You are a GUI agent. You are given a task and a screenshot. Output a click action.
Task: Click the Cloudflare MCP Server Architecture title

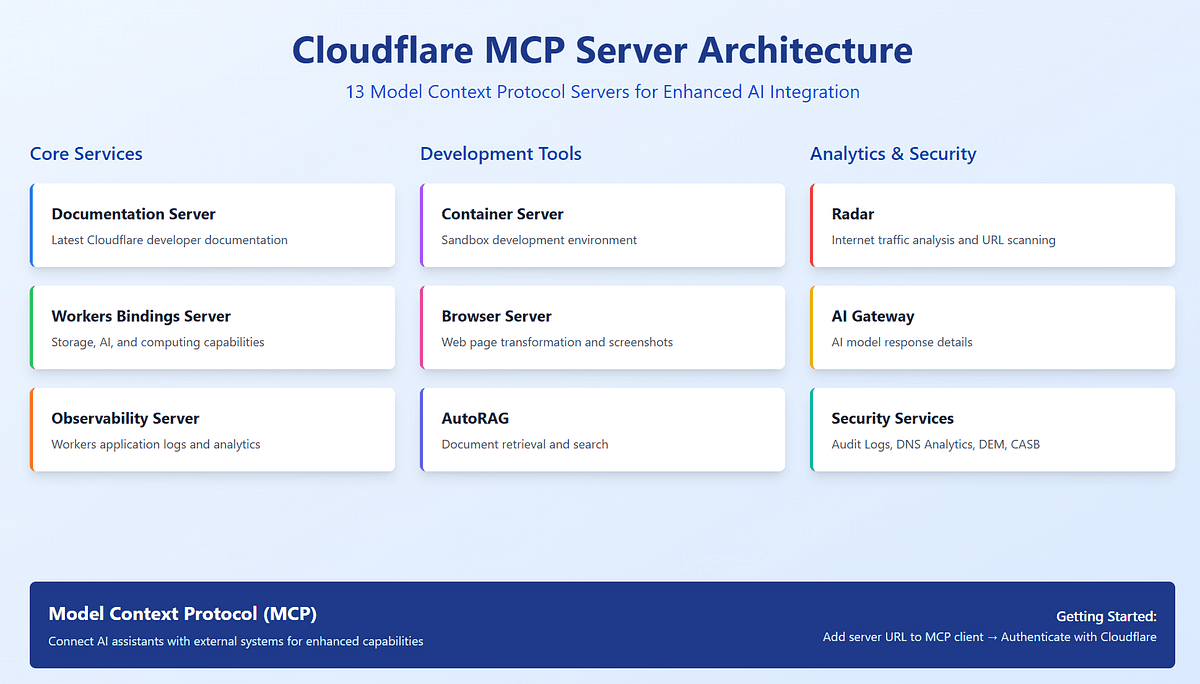(601, 50)
